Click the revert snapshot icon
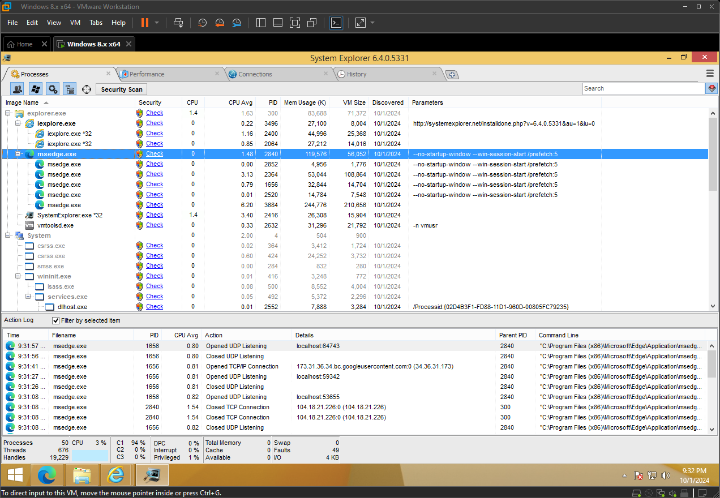Screen dimensions: 720x498 click(x=219, y=22)
